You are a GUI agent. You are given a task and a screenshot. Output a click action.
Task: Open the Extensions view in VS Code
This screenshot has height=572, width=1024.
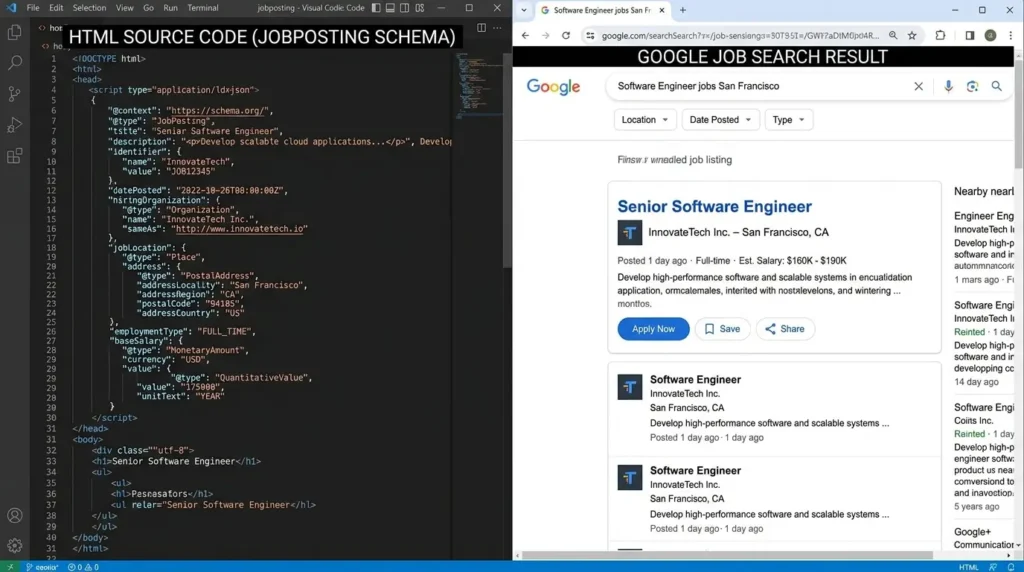click(15, 156)
